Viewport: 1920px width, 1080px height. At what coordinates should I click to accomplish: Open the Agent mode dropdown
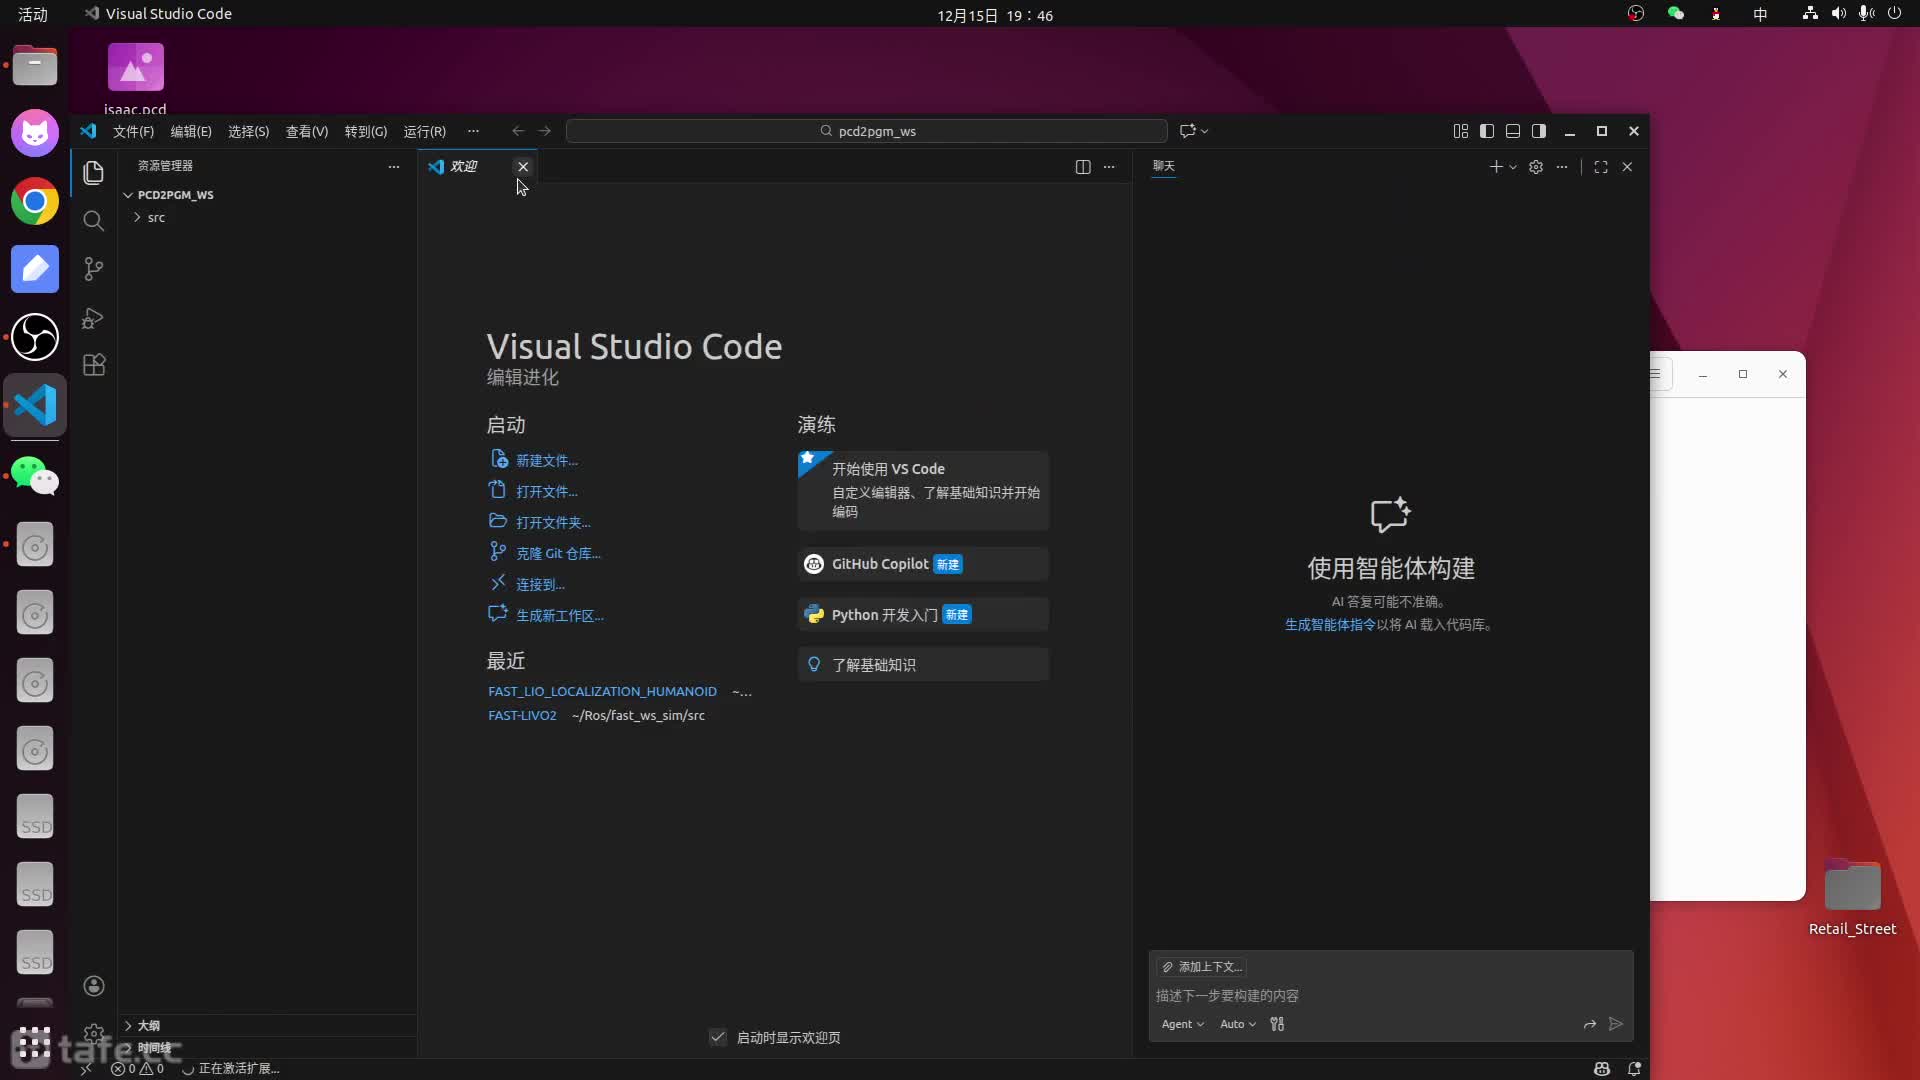1182,1024
